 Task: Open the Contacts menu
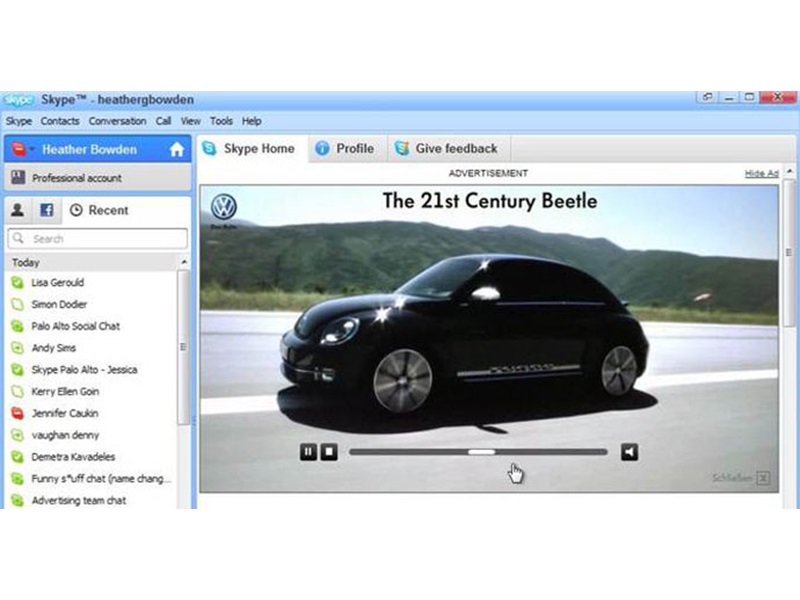pyautogui.click(x=60, y=121)
